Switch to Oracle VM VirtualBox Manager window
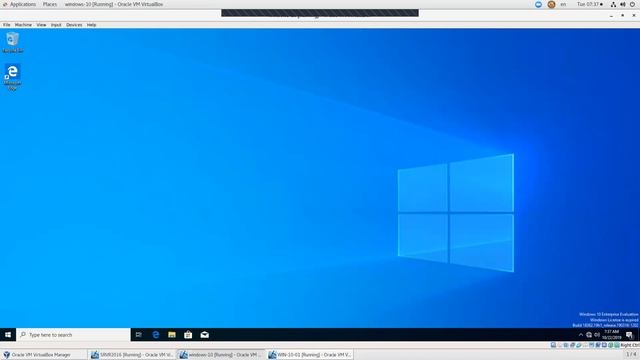640x360 pixels. point(44,355)
